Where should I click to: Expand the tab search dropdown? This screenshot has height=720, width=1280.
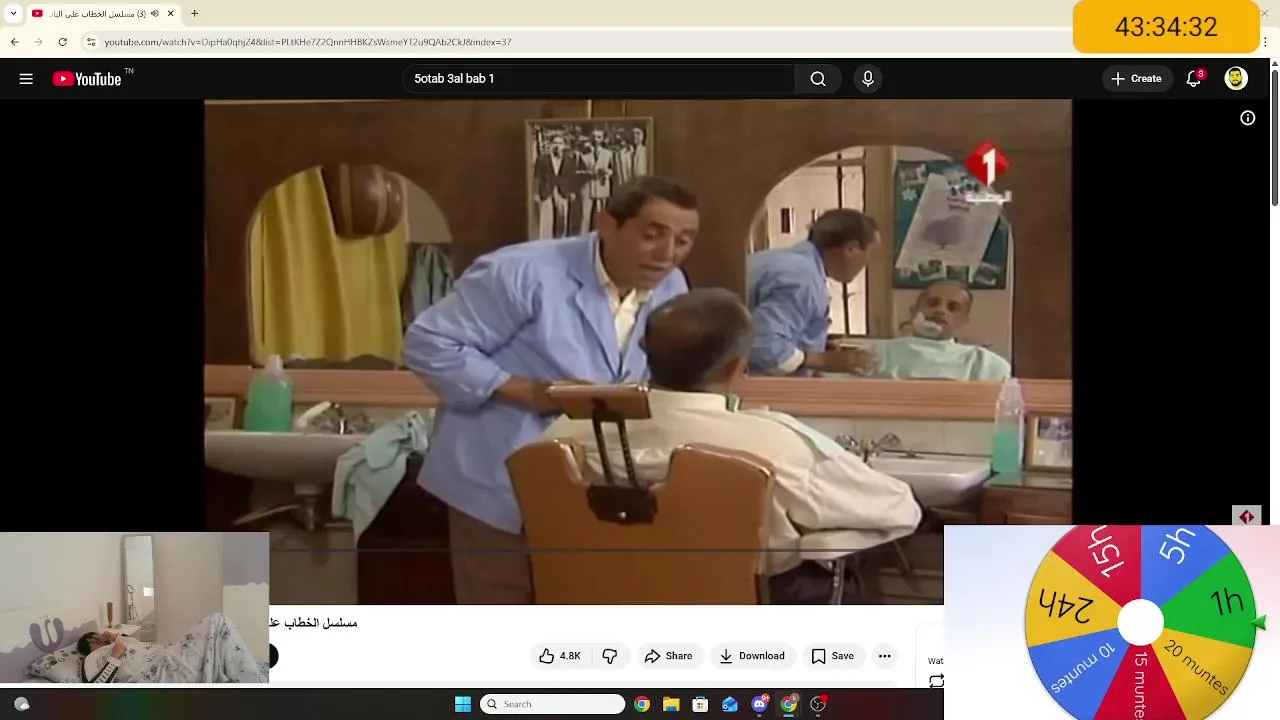13,14
